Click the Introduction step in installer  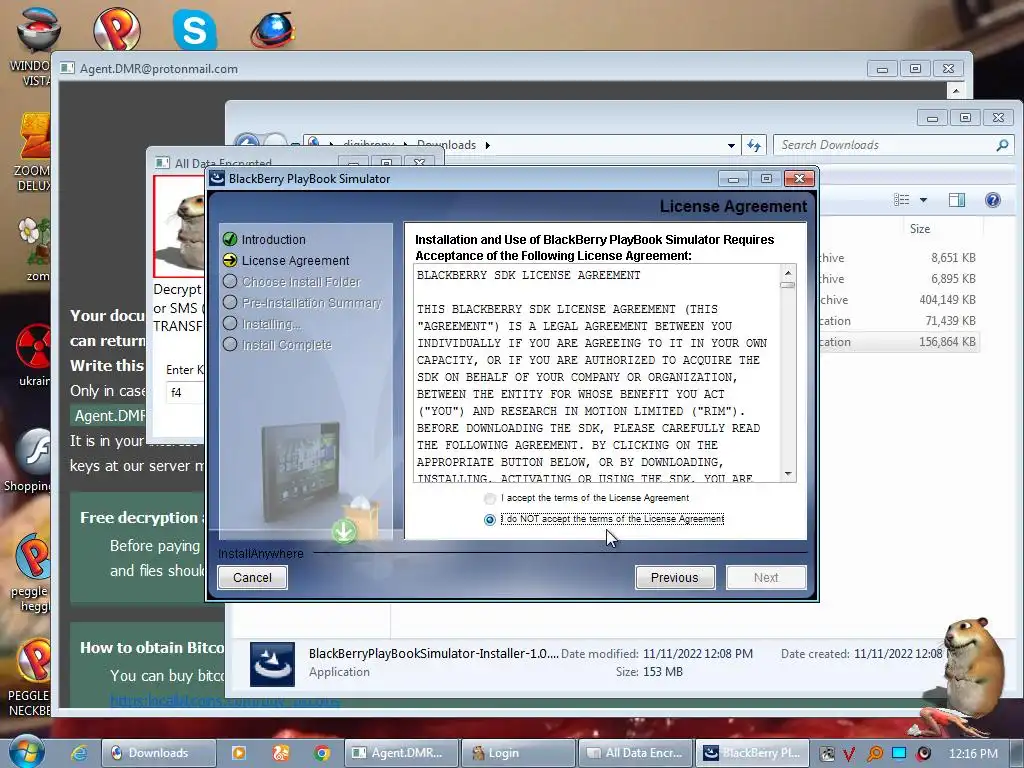(273, 240)
